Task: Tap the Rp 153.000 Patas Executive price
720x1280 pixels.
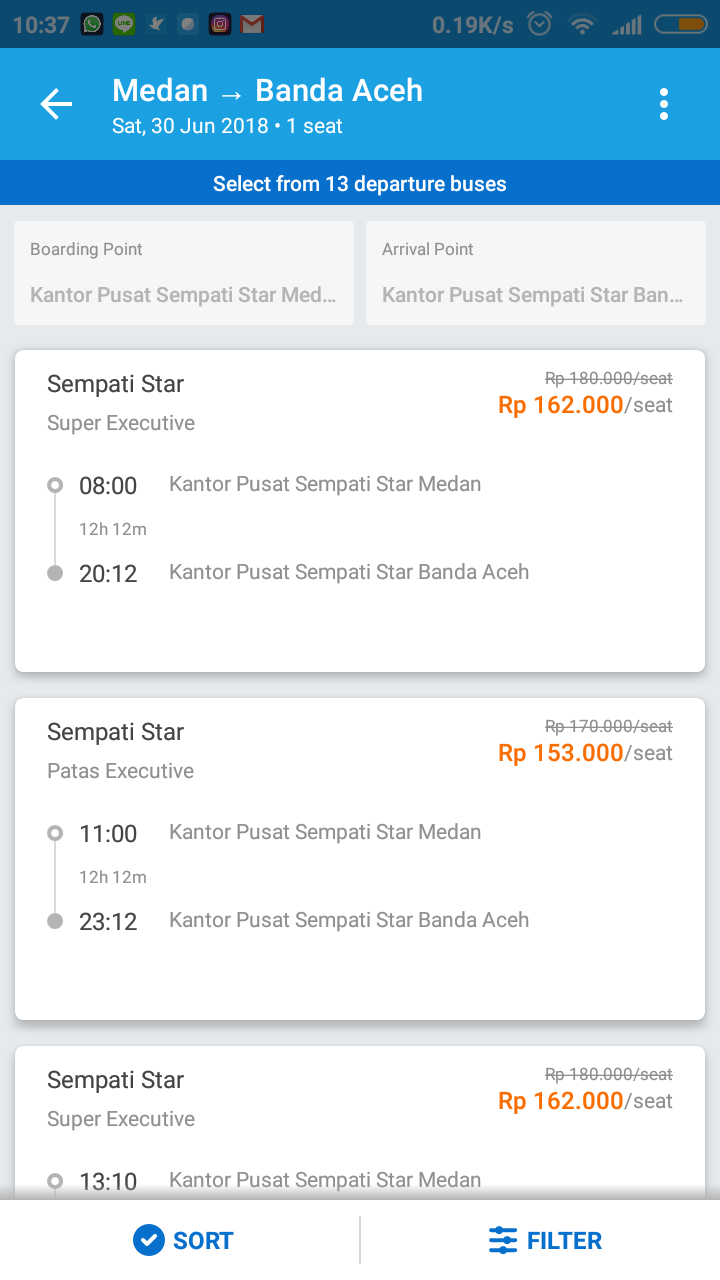Action: [x=560, y=753]
